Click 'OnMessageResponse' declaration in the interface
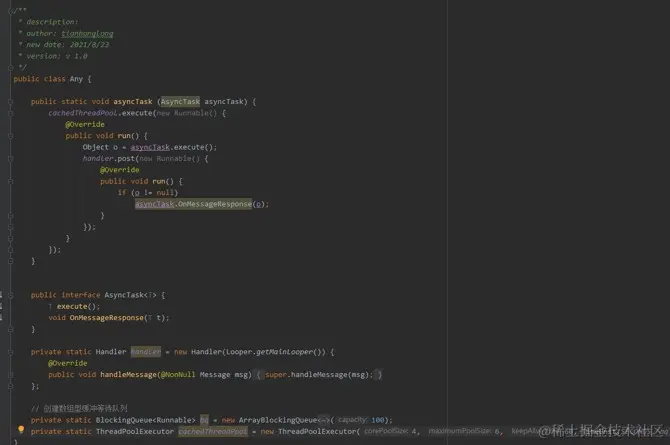The width and height of the screenshot is (670, 445). coord(106,318)
